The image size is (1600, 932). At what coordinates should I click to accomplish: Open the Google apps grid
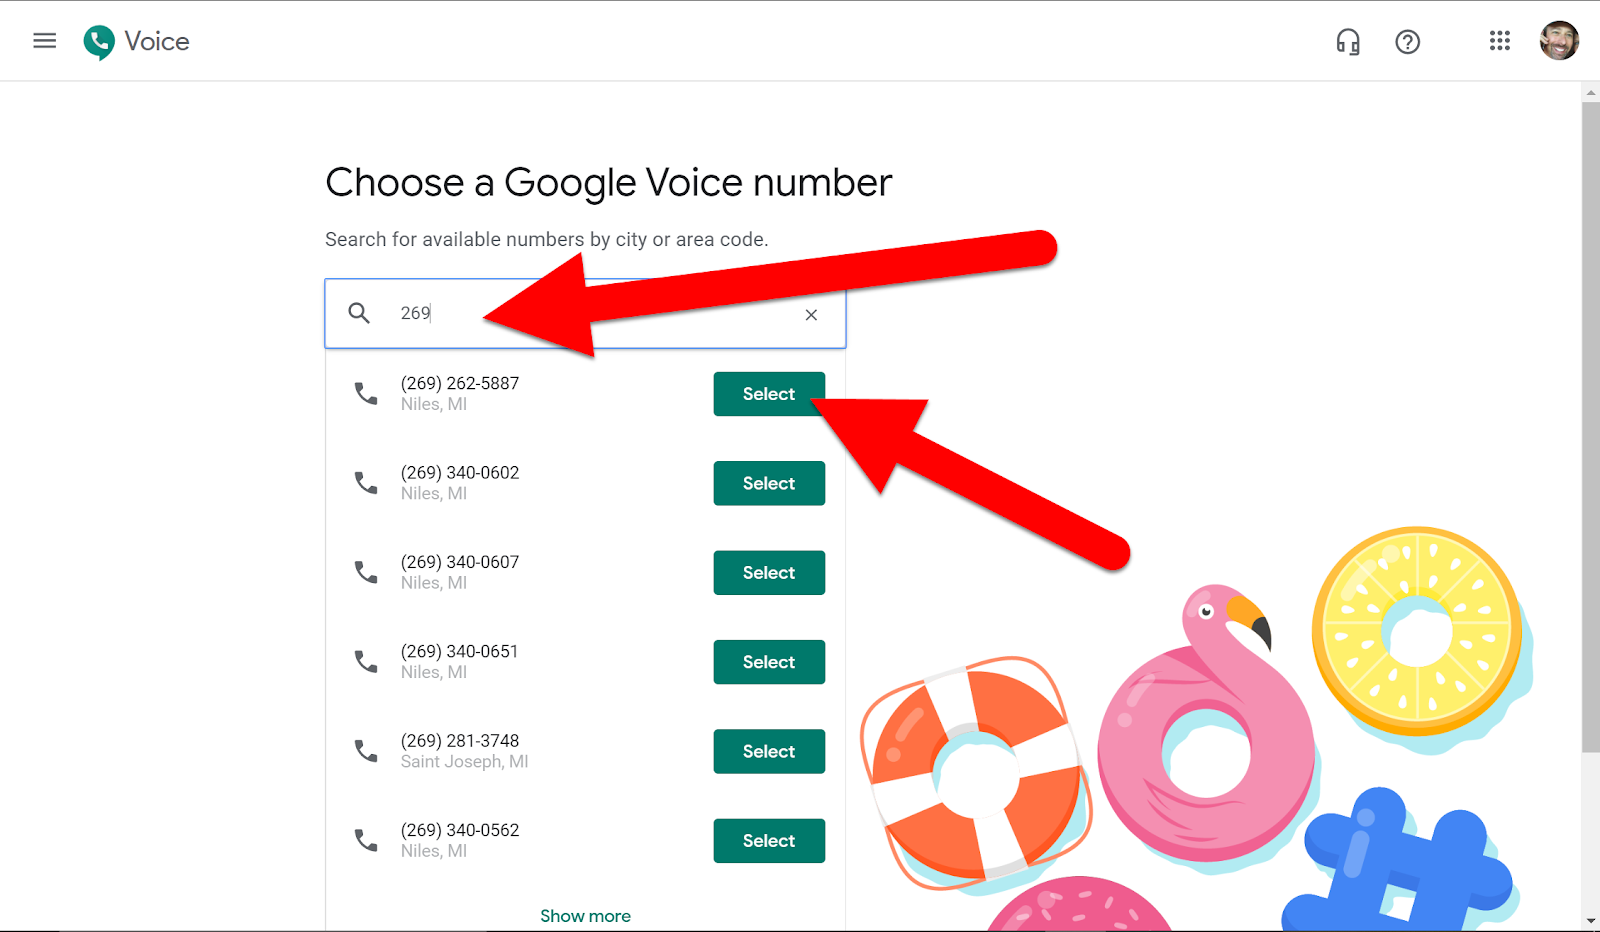tap(1499, 41)
